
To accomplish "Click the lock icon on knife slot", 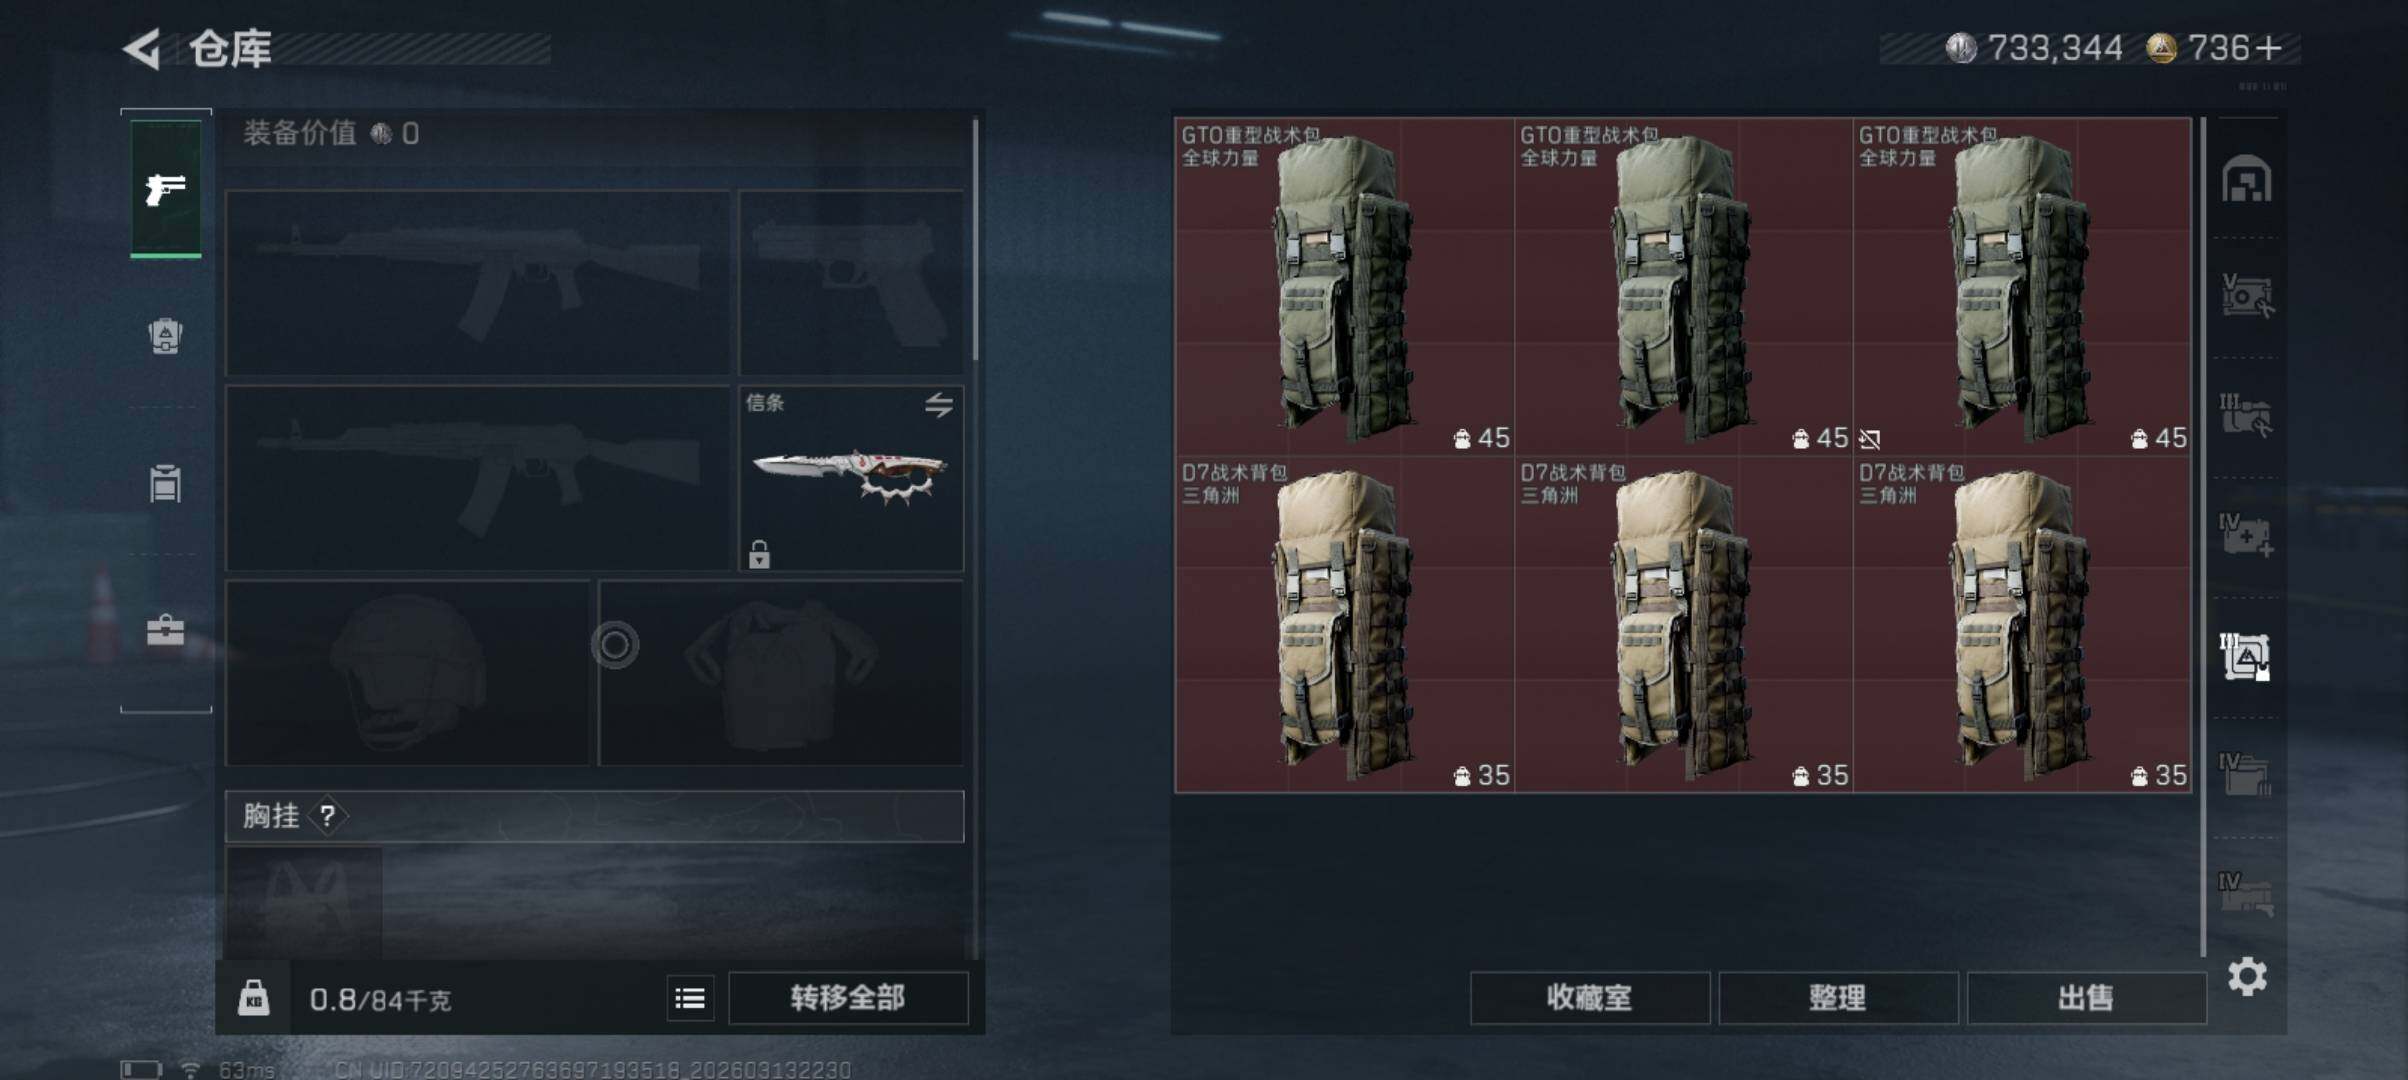I will tap(759, 553).
